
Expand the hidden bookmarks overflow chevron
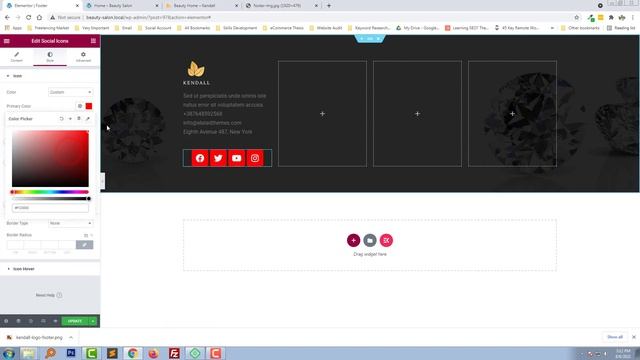tap(552, 28)
